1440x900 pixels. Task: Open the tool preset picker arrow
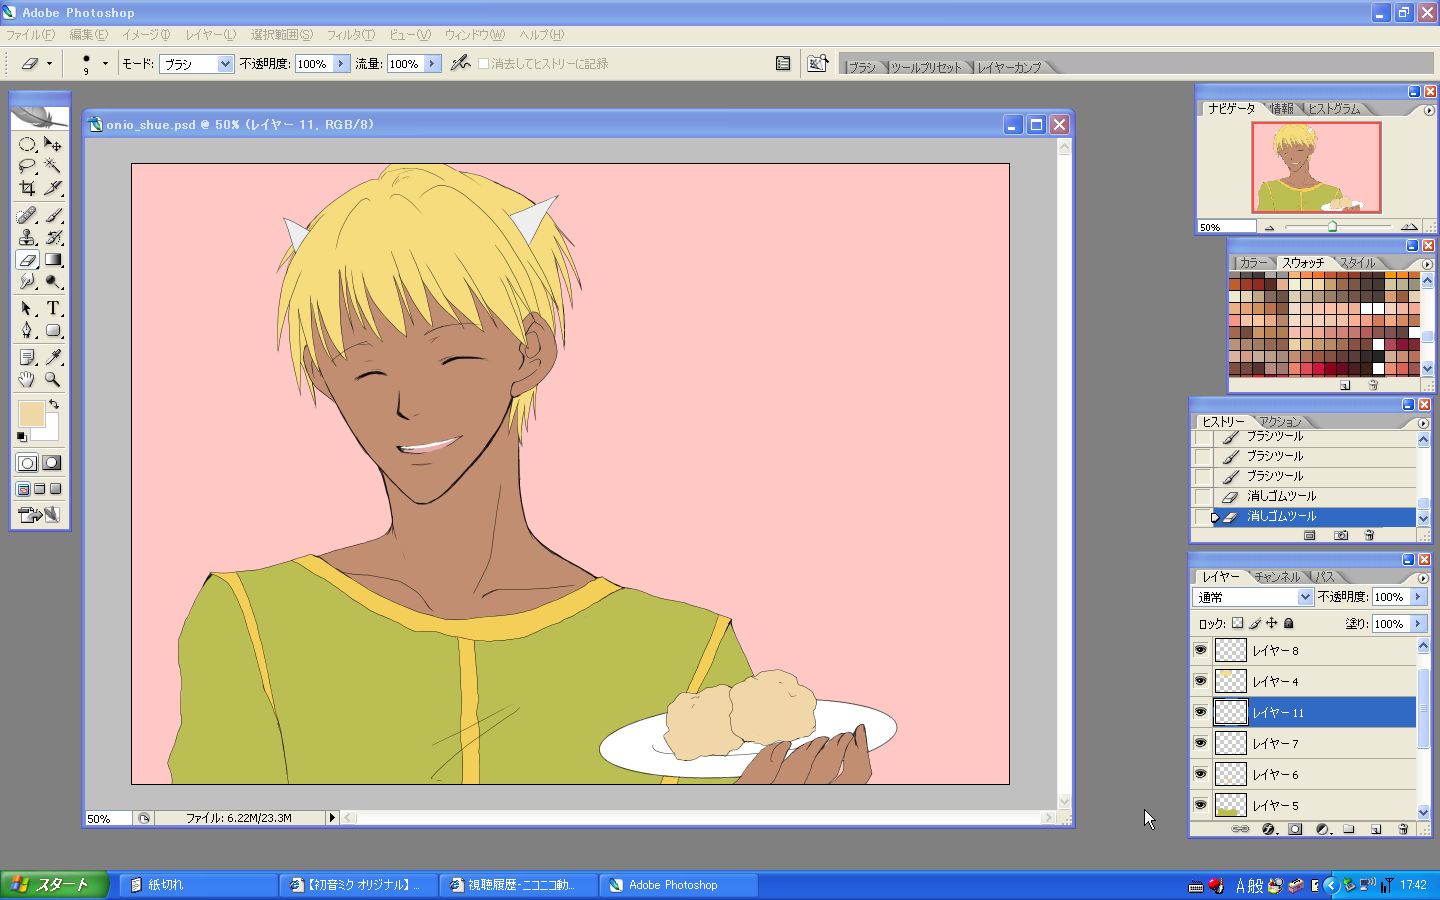[x=49, y=63]
